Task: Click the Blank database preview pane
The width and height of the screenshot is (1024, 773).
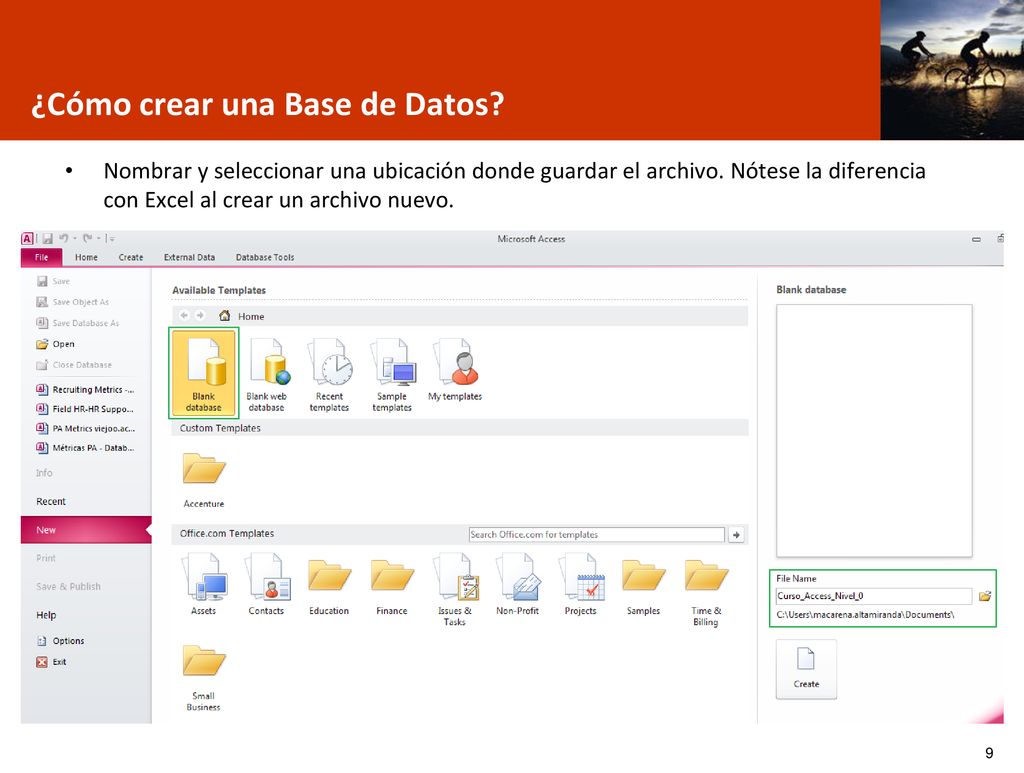Action: click(x=874, y=431)
